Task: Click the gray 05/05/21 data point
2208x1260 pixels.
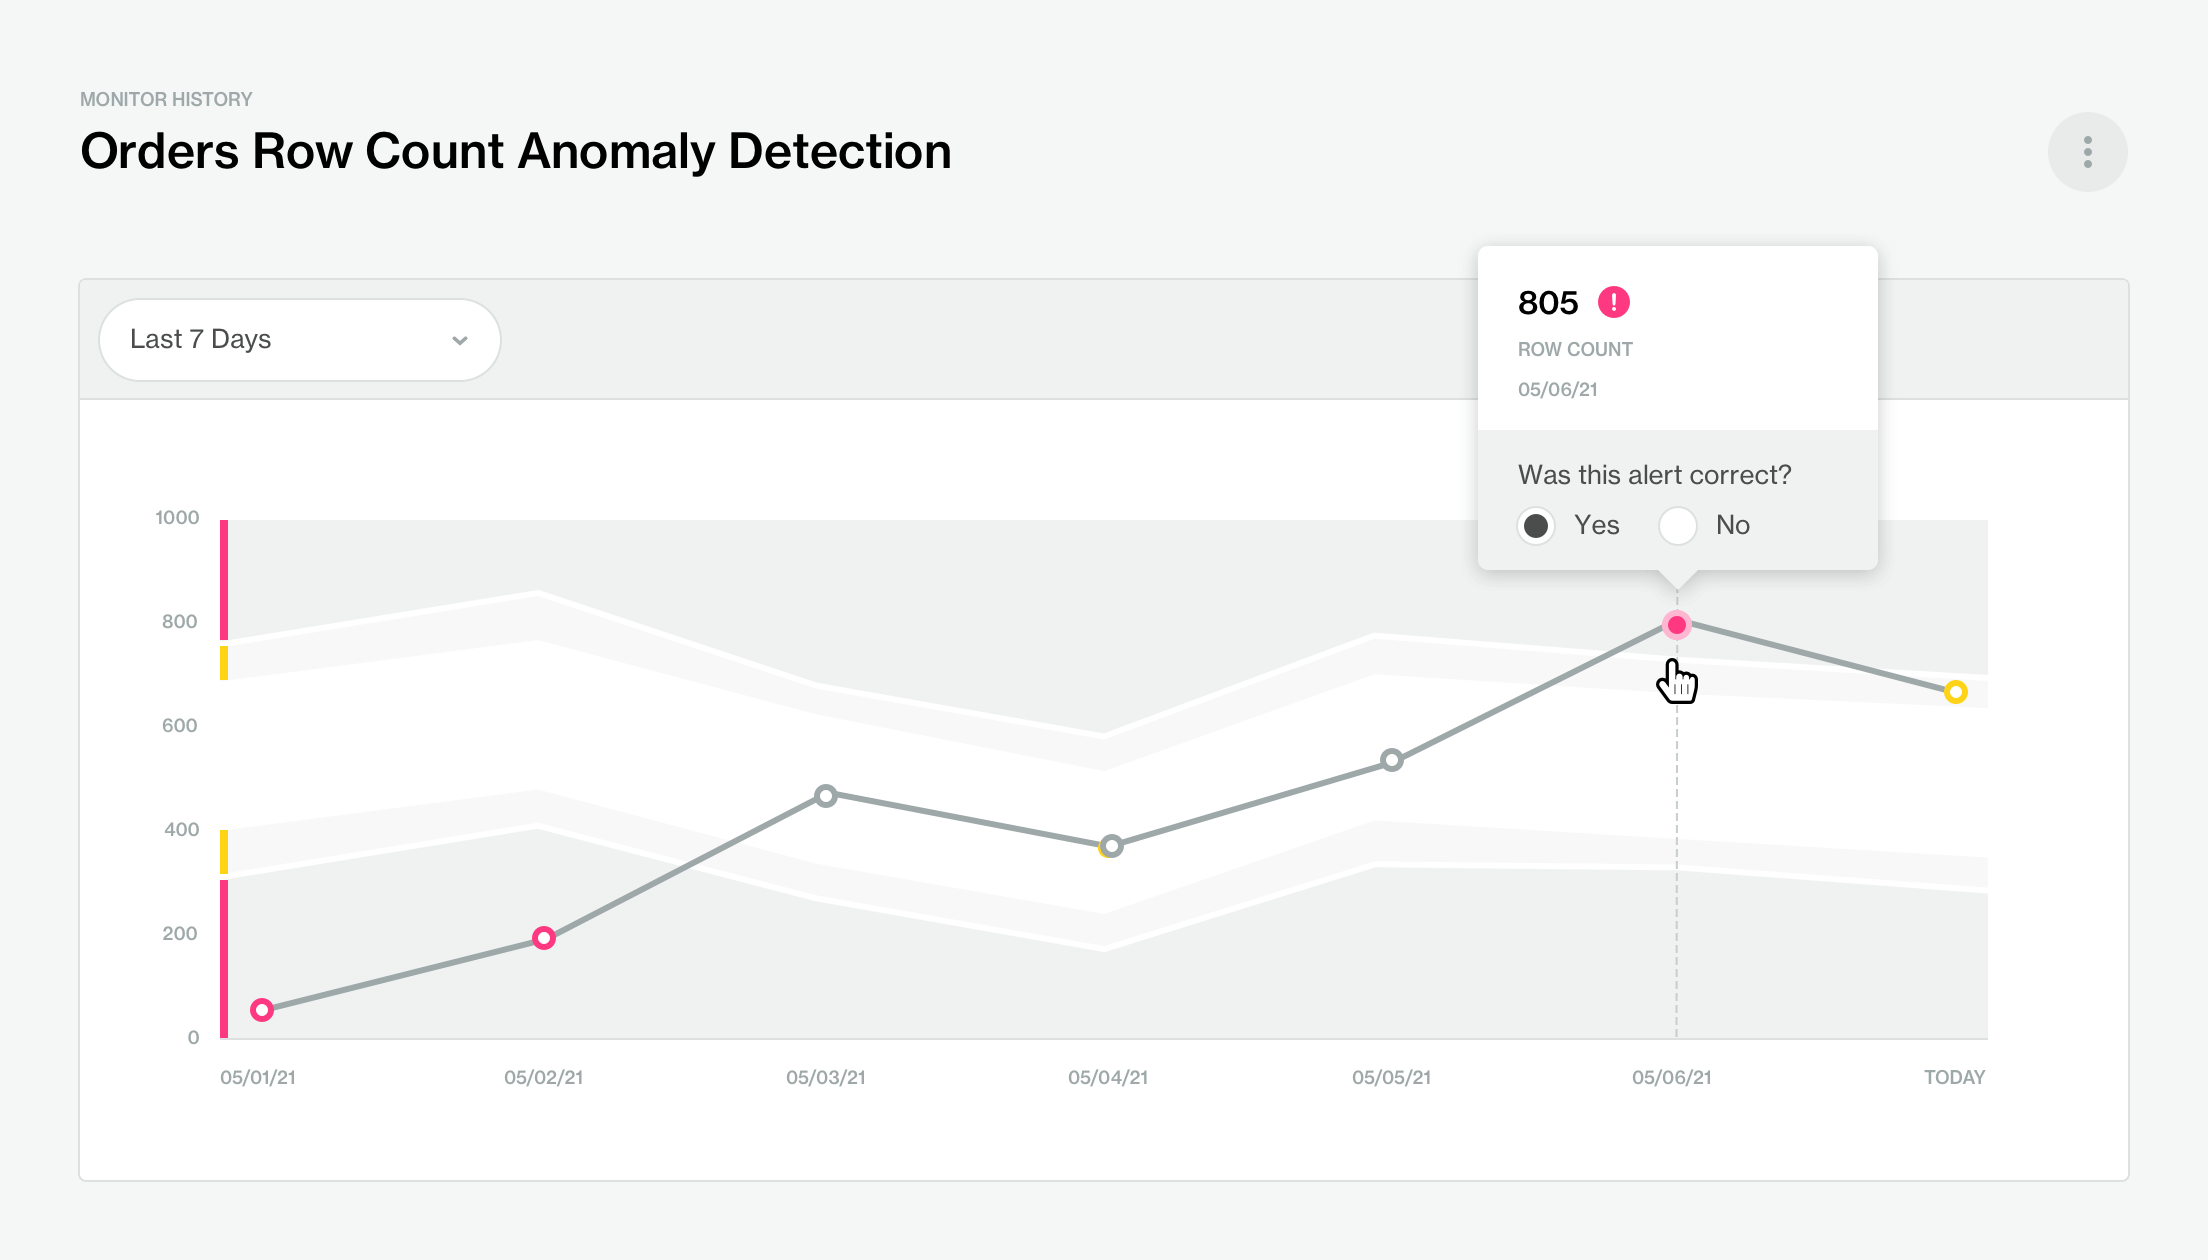Action: click(x=1392, y=760)
